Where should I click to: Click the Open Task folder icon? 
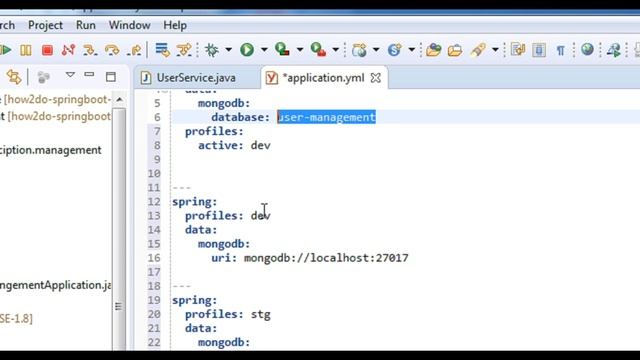pyautogui.click(x=455, y=50)
